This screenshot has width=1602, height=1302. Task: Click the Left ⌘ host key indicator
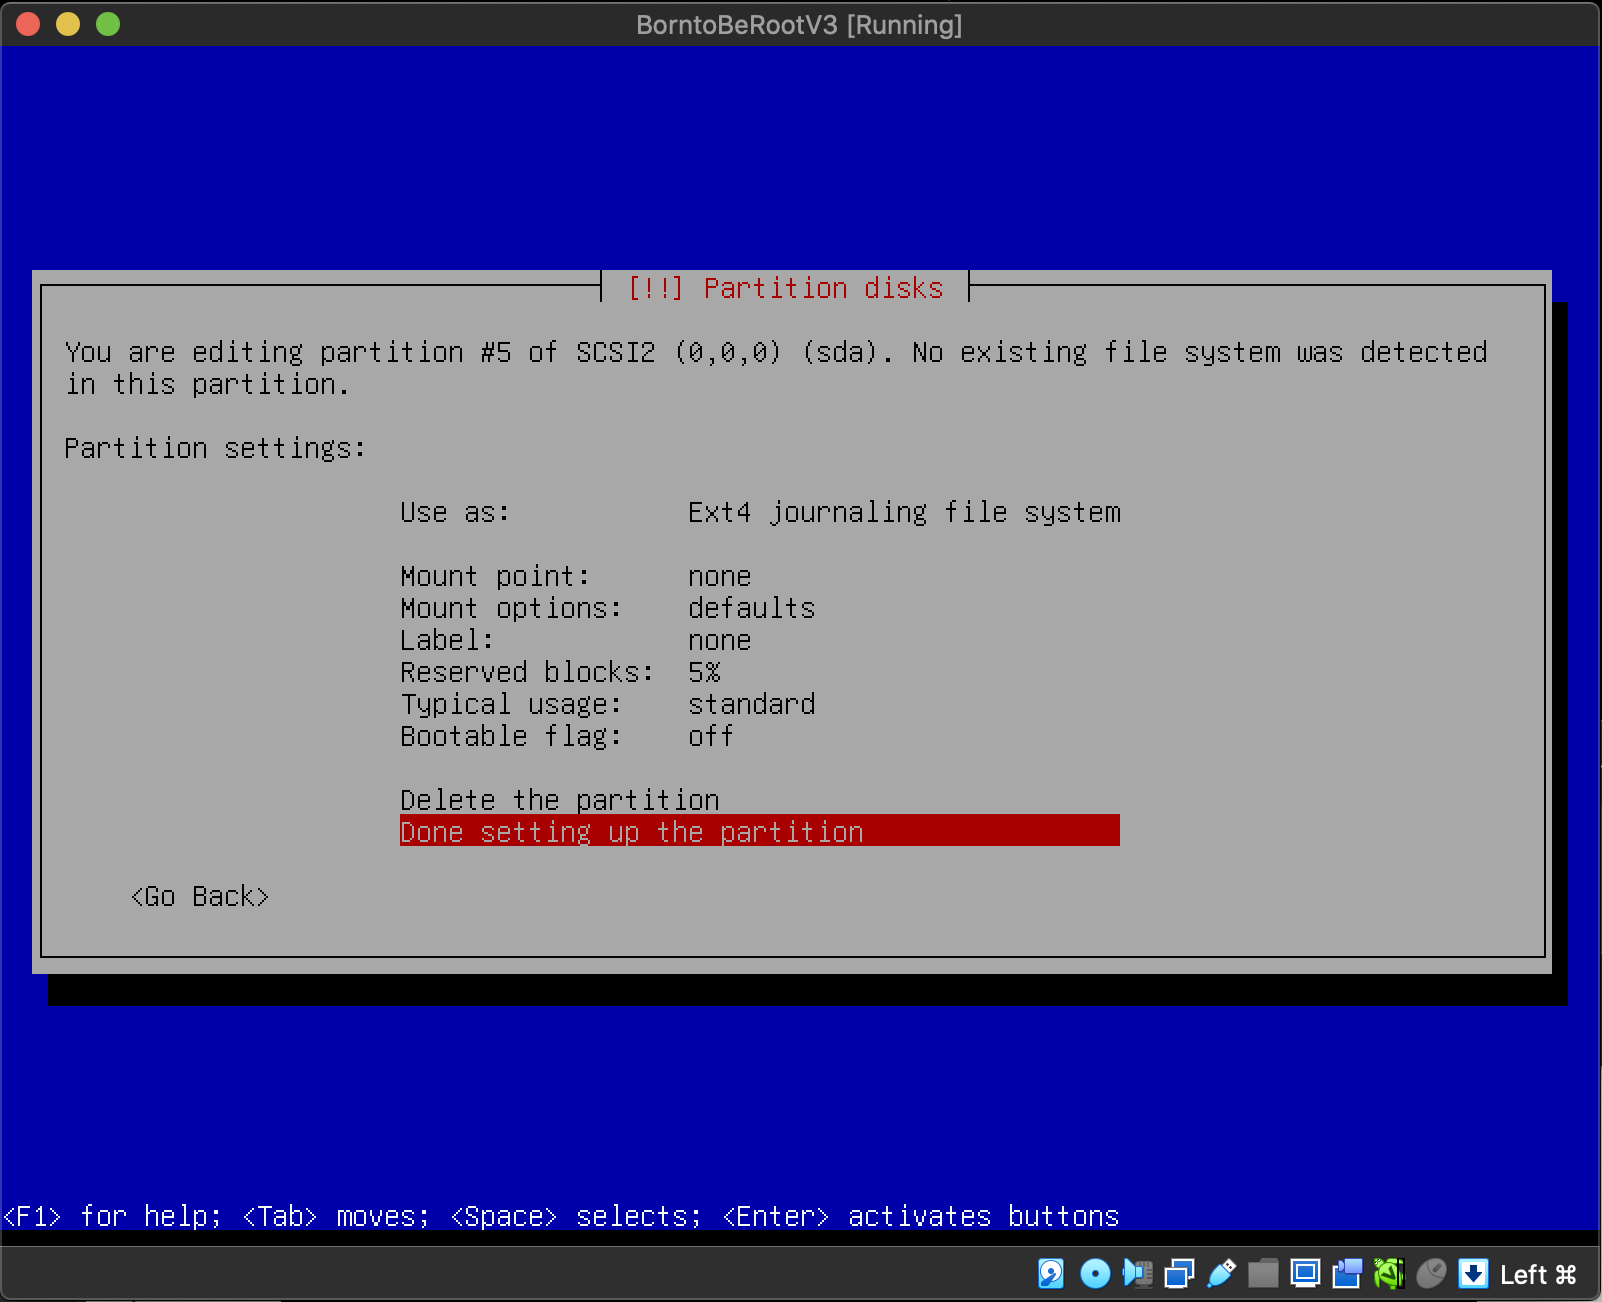[x=1538, y=1274]
